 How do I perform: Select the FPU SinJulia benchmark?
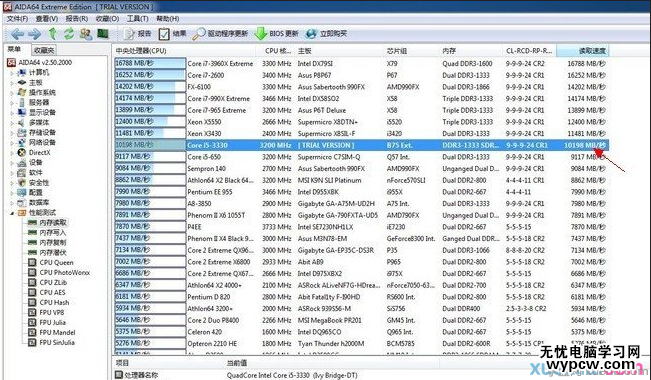click(57, 343)
